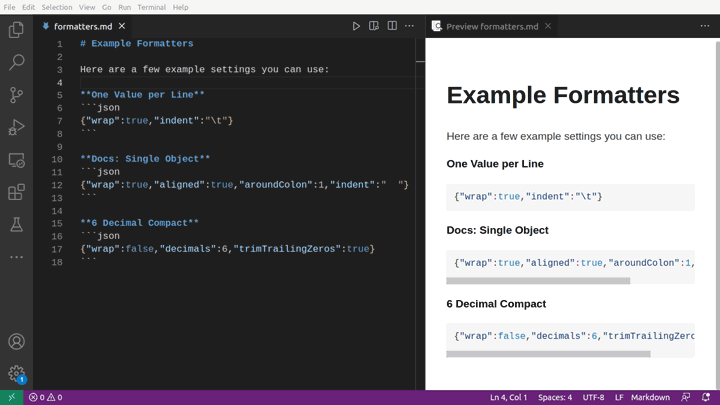The width and height of the screenshot is (720, 405).
Task: Change indentation via Spaces: 4
Action: point(555,397)
